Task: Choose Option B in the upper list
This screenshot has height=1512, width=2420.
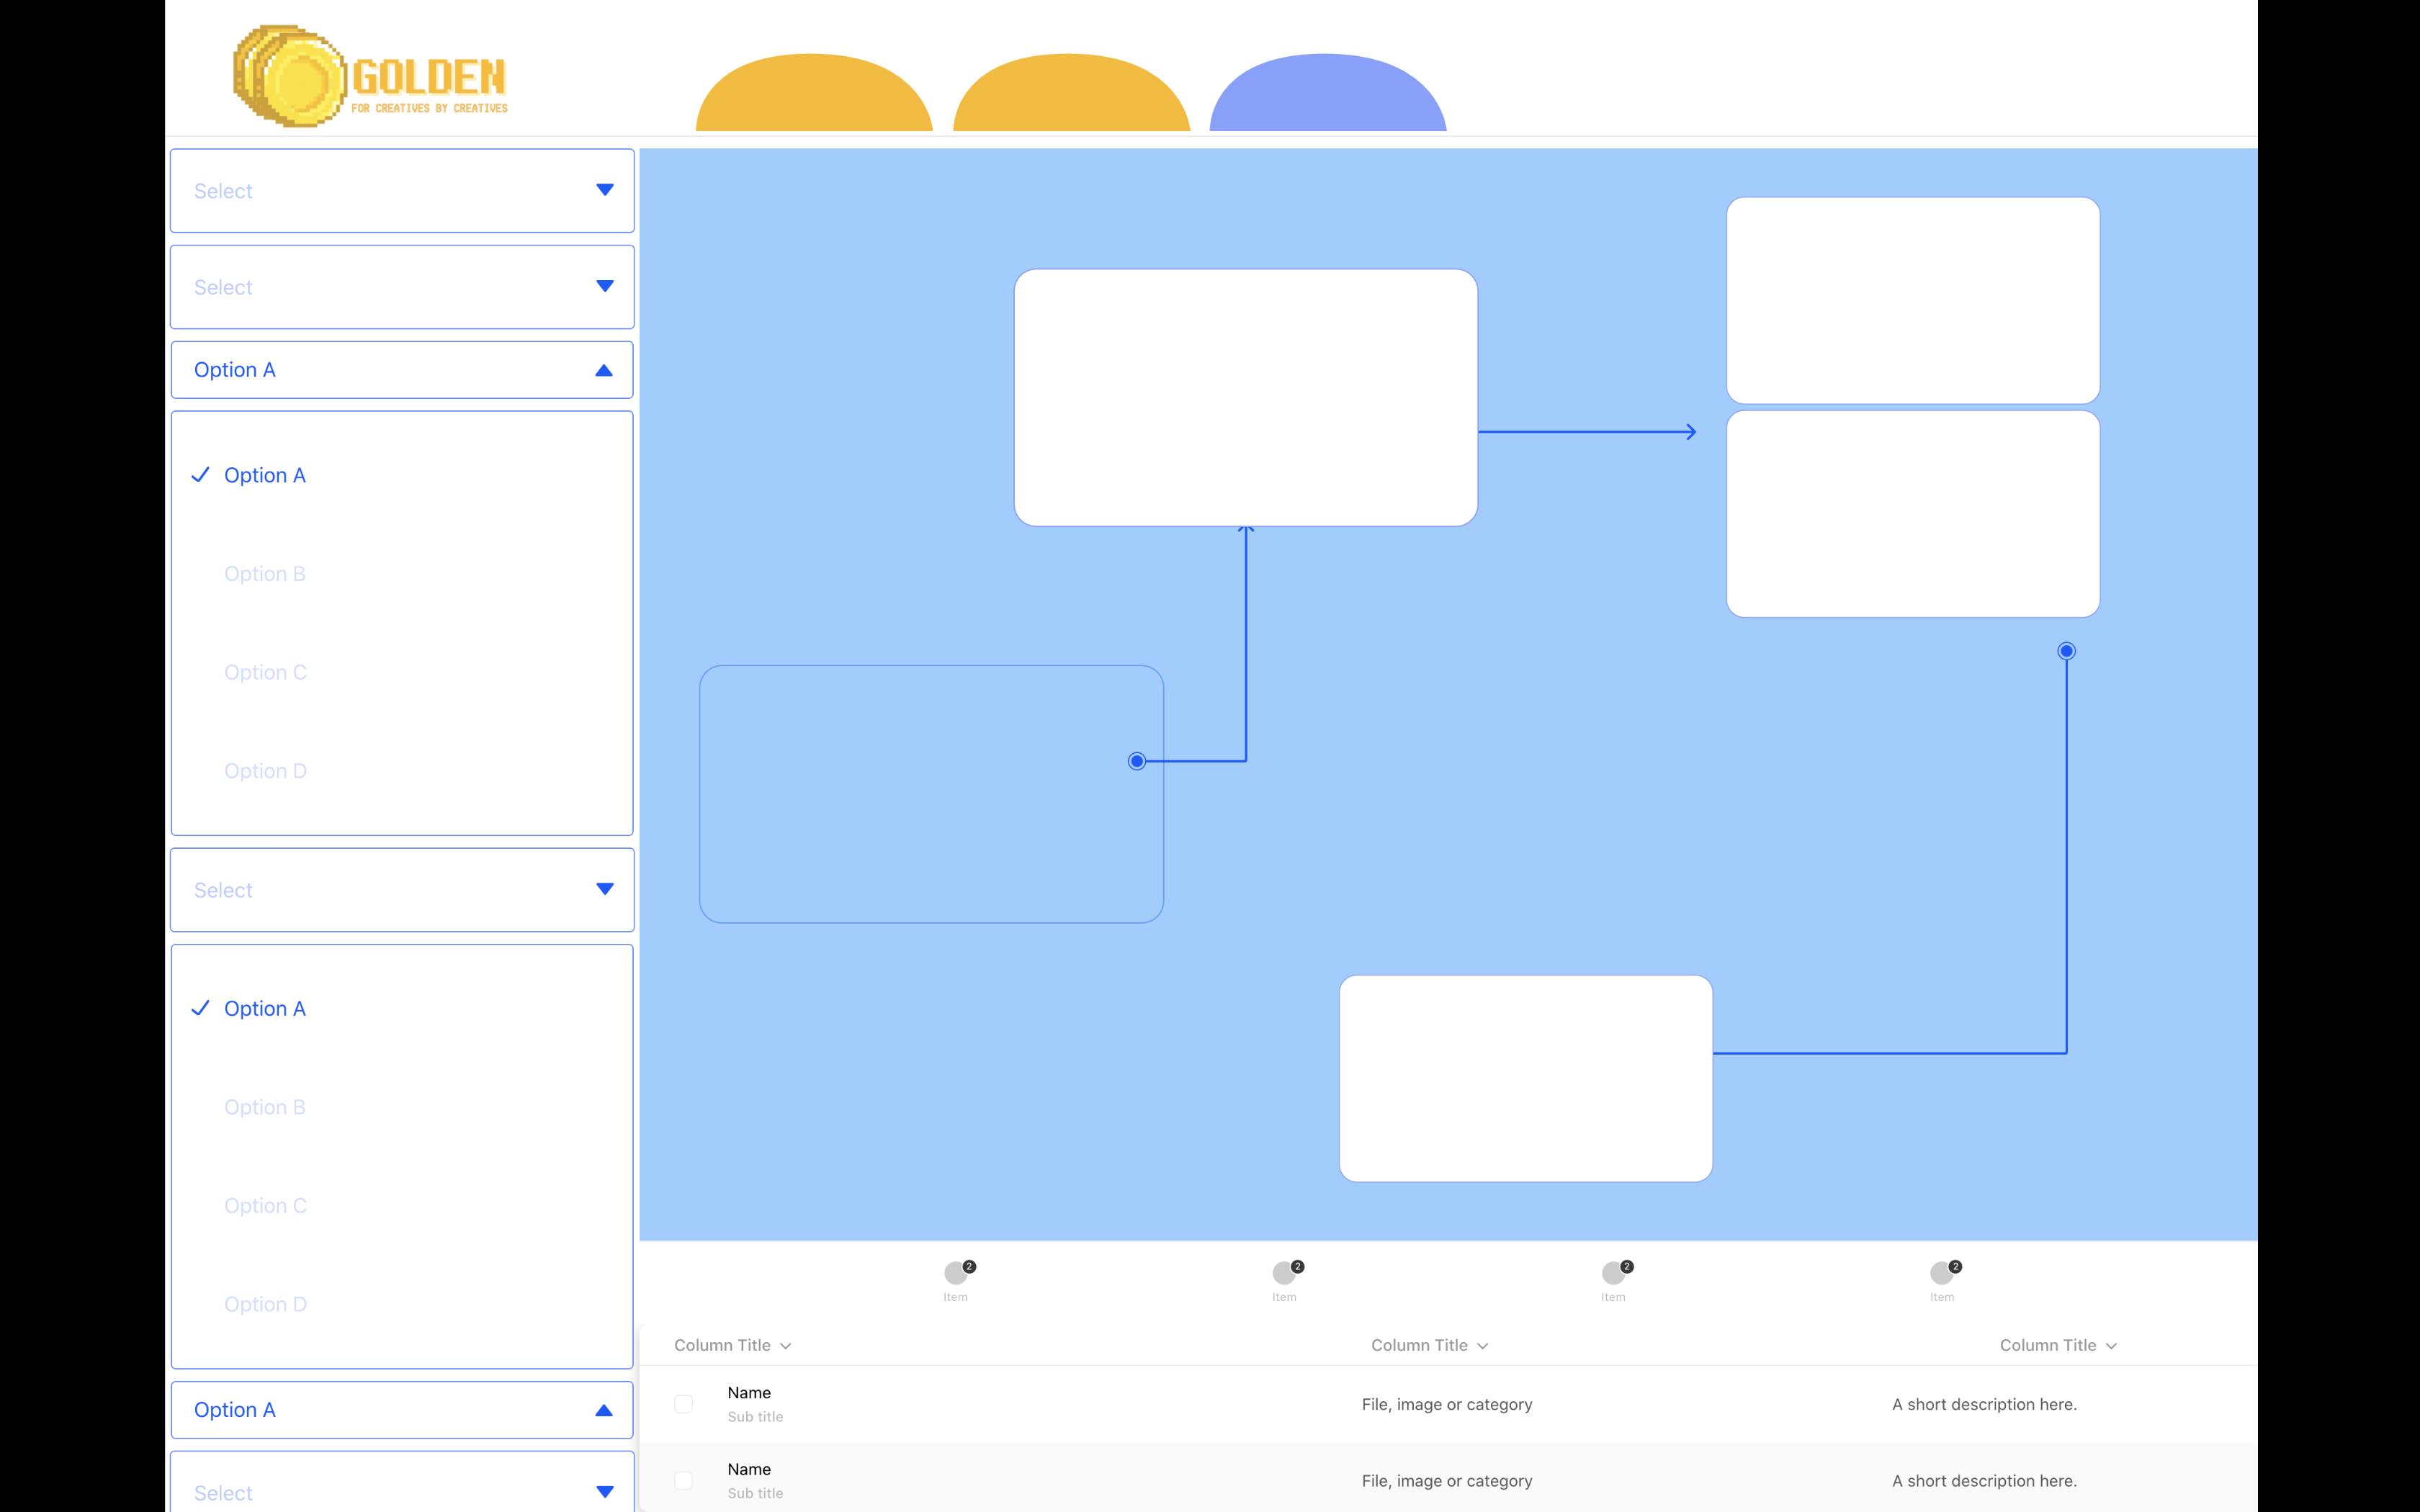Action: coord(264,574)
